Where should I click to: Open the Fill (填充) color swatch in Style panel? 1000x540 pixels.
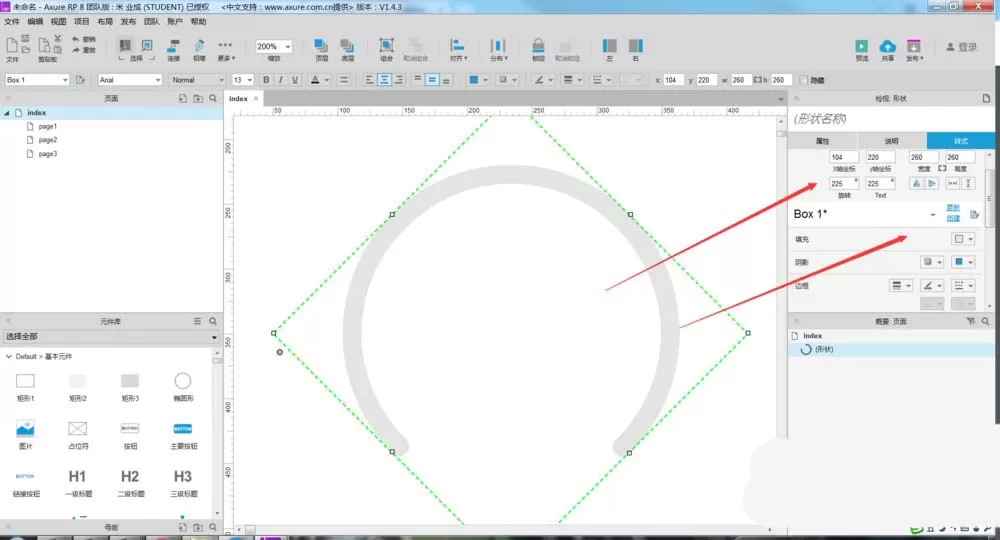[x=963, y=239]
